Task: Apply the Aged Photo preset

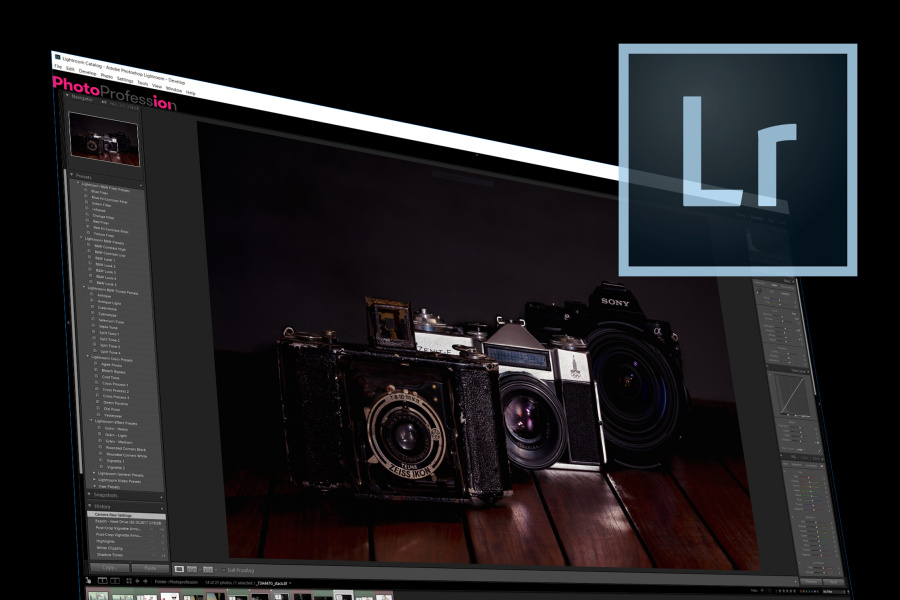Action: click(x=112, y=365)
